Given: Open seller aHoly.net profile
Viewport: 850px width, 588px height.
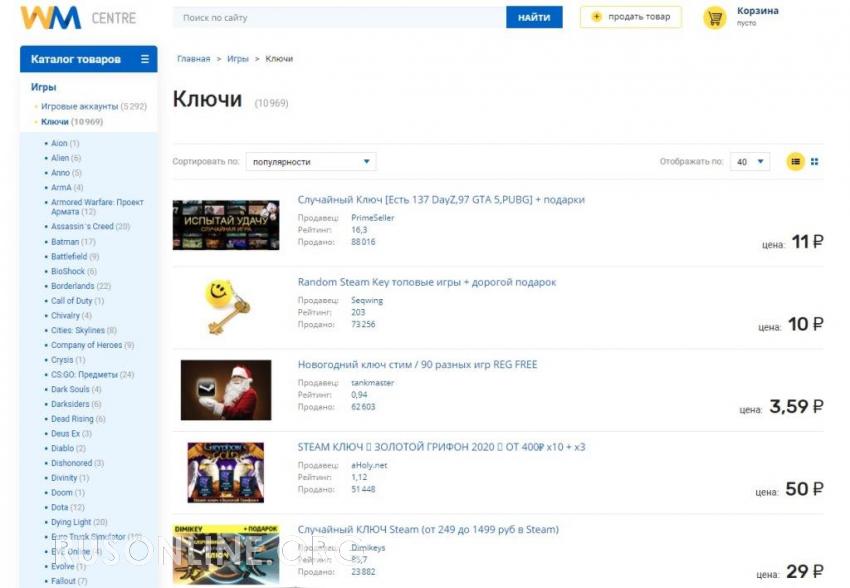Looking at the screenshot, I should click(x=369, y=465).
